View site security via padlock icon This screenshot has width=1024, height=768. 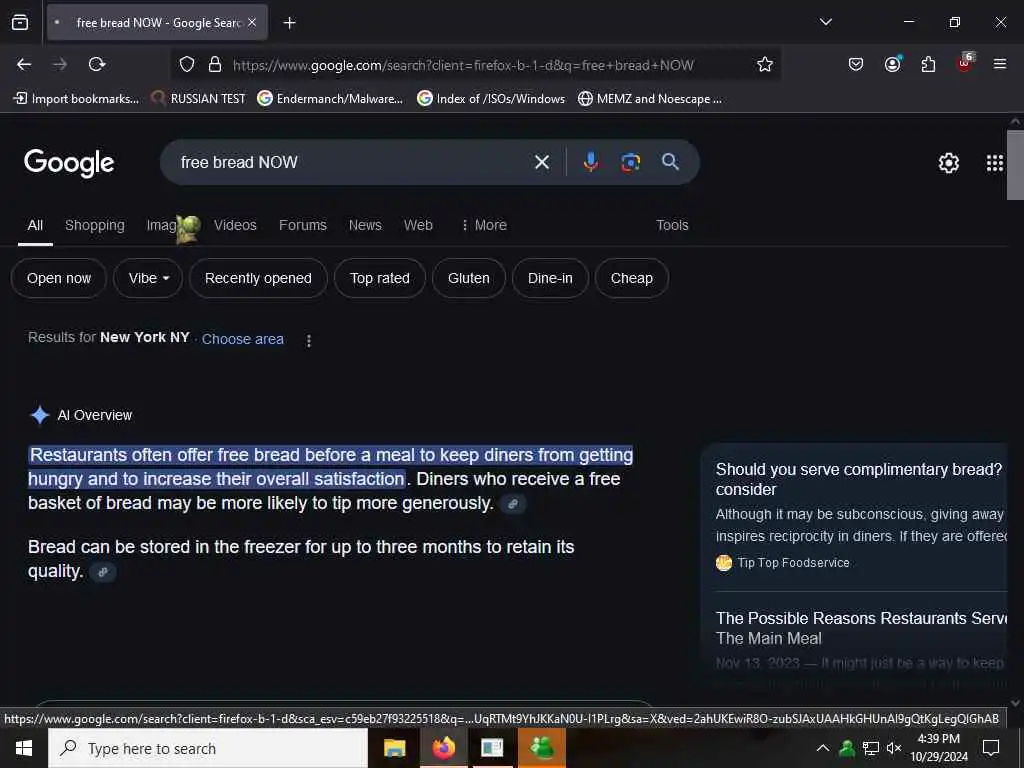click(x=215, y=65)
